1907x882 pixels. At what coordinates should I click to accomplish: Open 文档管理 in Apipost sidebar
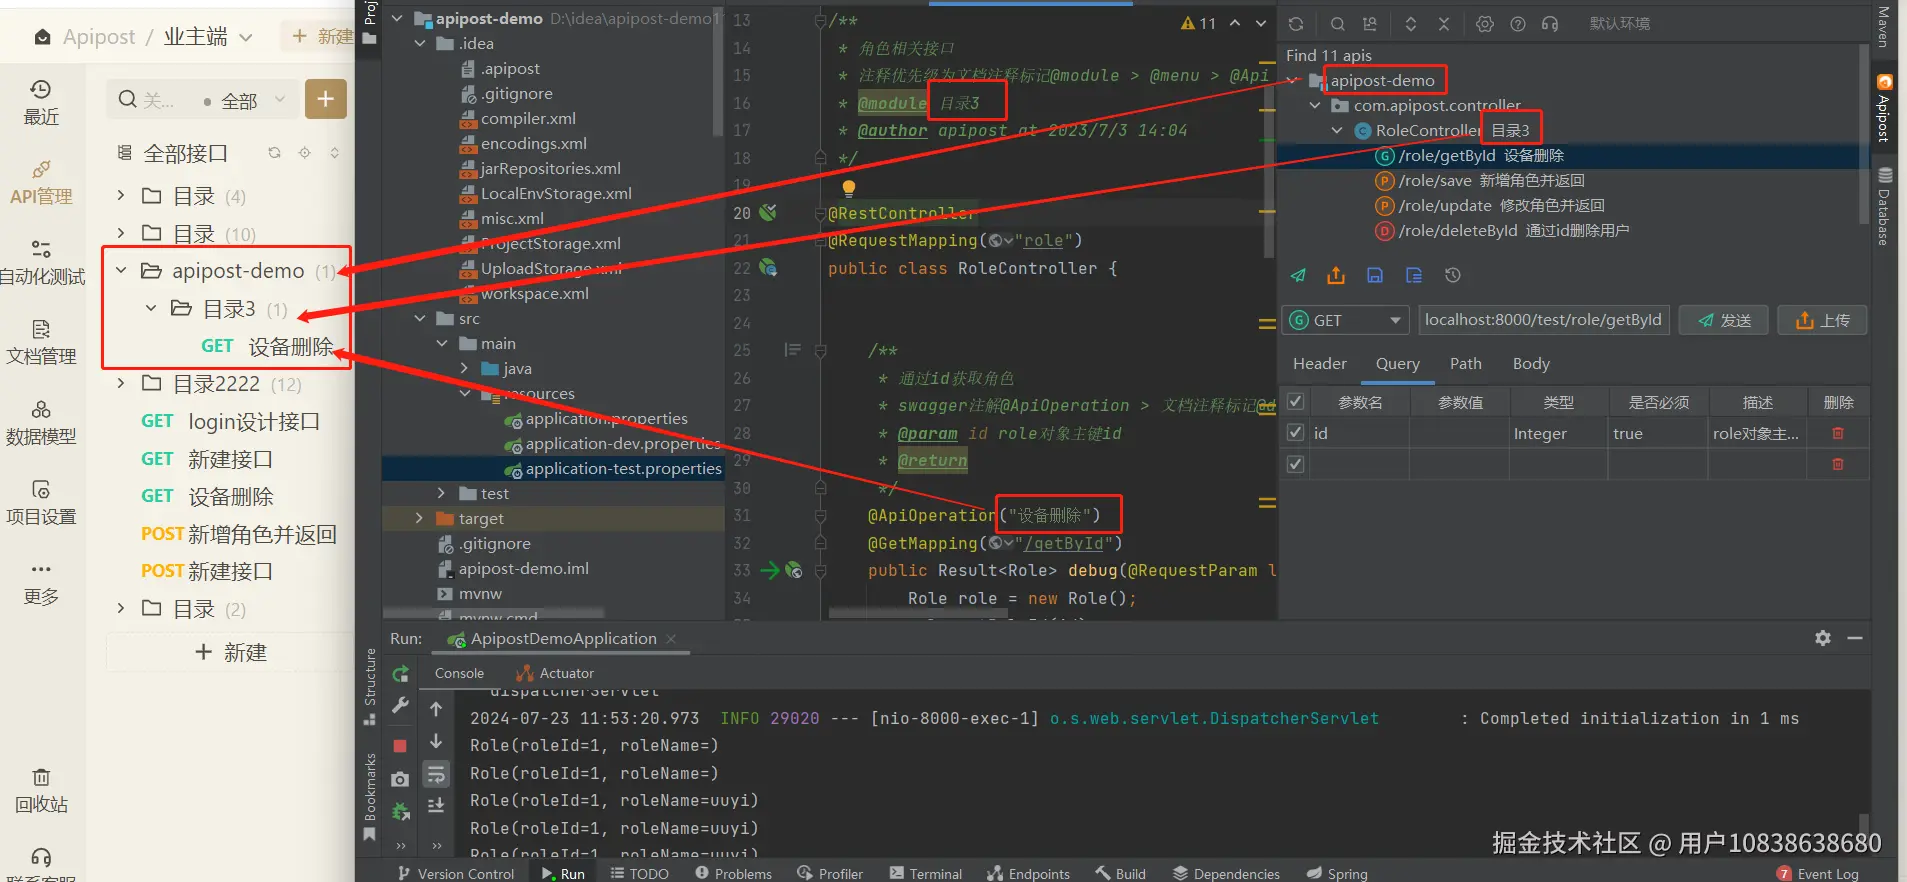tap(41, 343)
